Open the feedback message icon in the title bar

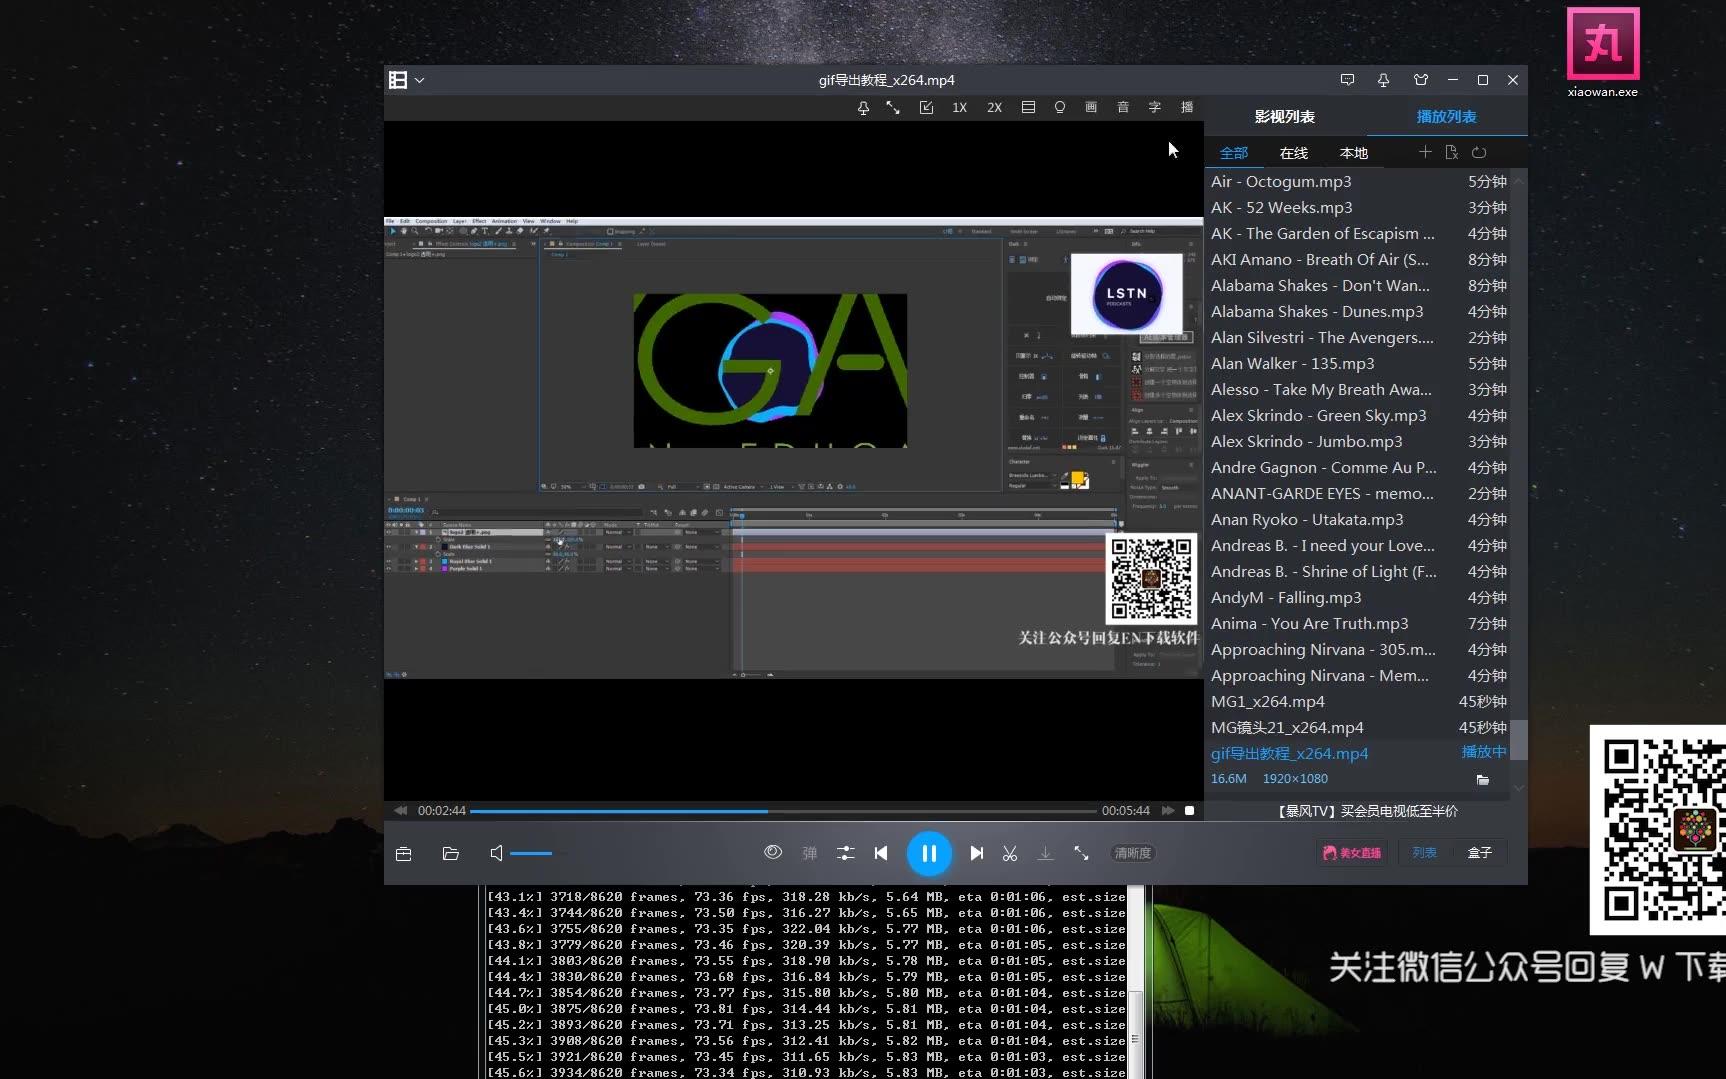coord(1347,80)
